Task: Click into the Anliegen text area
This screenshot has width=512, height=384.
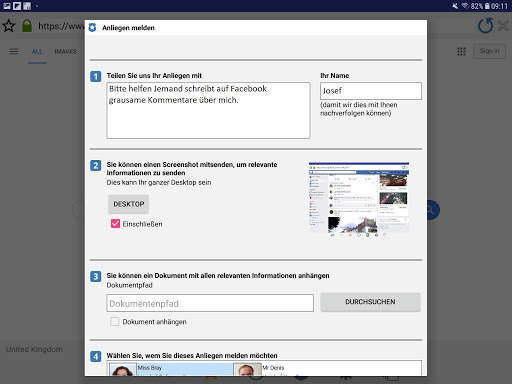Action: pyautogui.click(x=208, y=110)
